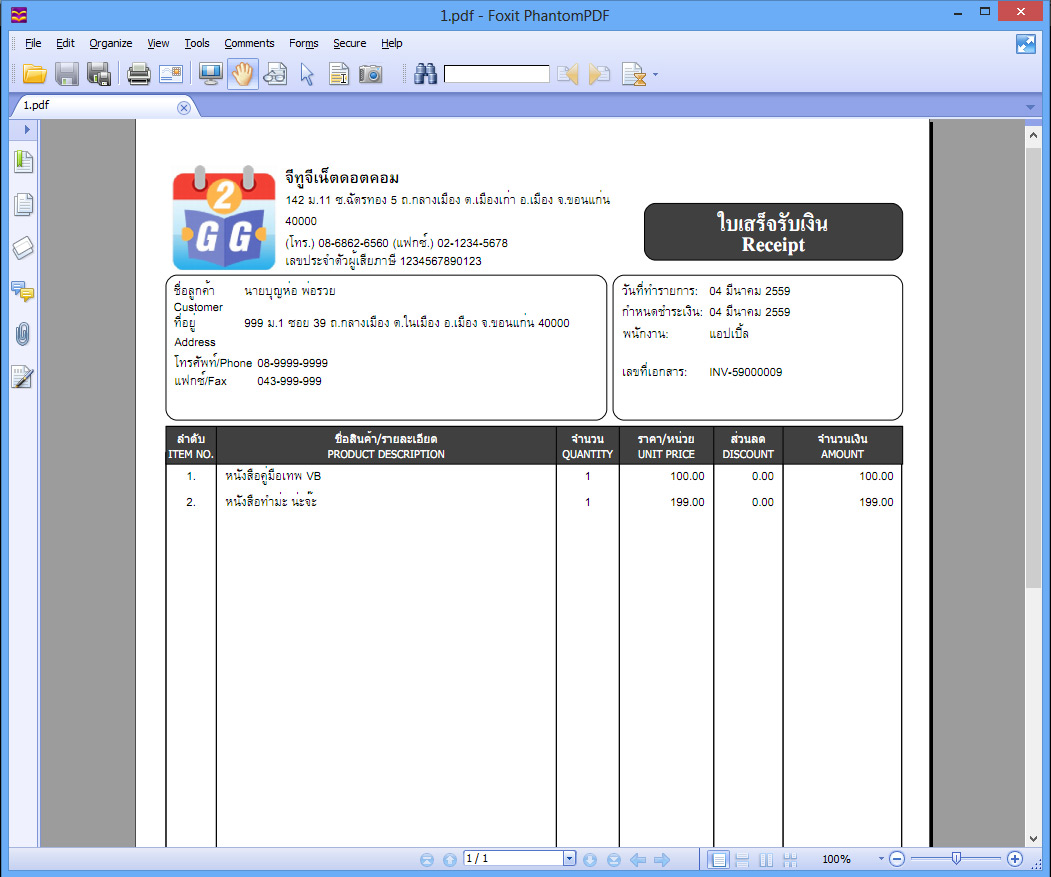
Task: Click the document-with-glasses read icon
Action: (x=275, y=74)
